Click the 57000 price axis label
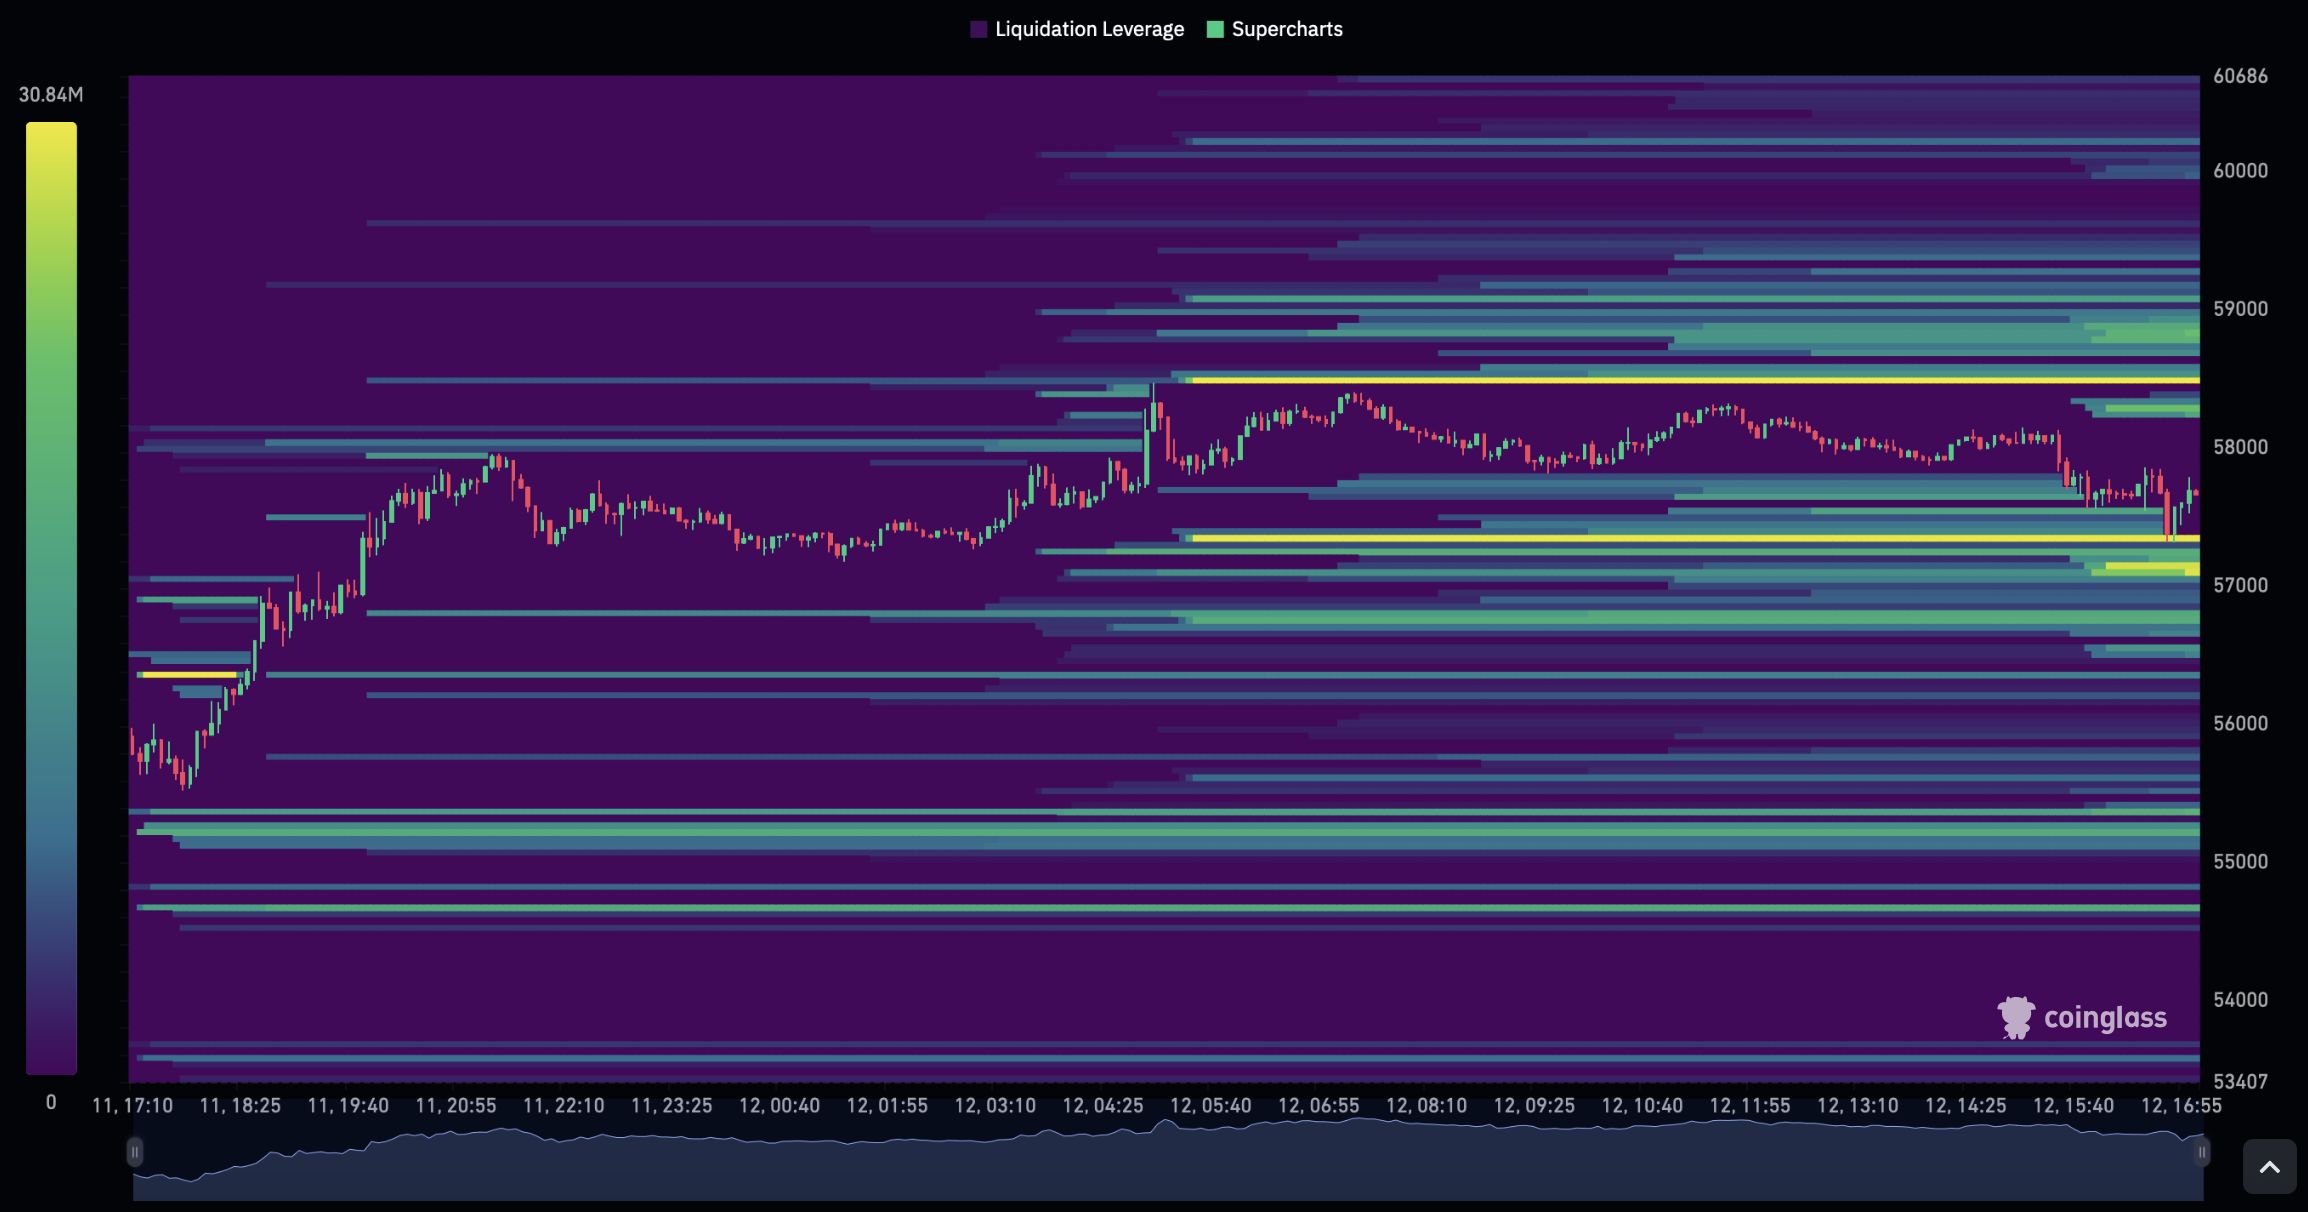The width and height of the screenshot is (2308, 1212). click(x=2240, y=585)
